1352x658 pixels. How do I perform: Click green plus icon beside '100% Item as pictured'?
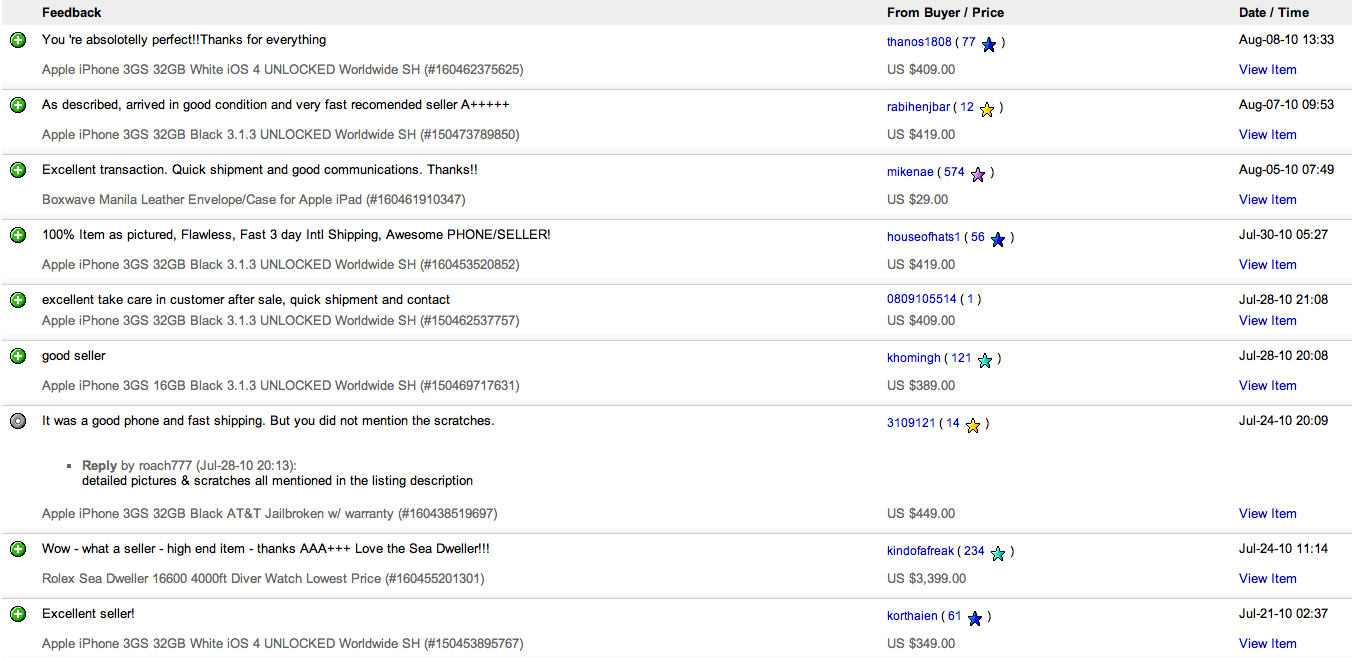(18, 235)
